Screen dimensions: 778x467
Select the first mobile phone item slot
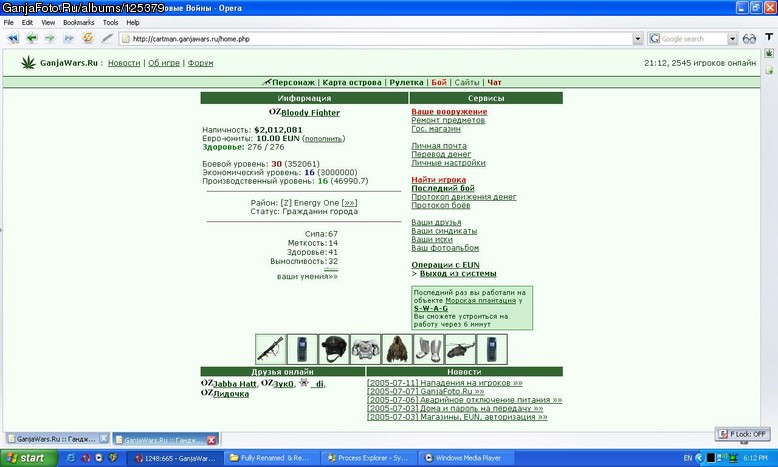pyautogui.click(x=302, y=349)
